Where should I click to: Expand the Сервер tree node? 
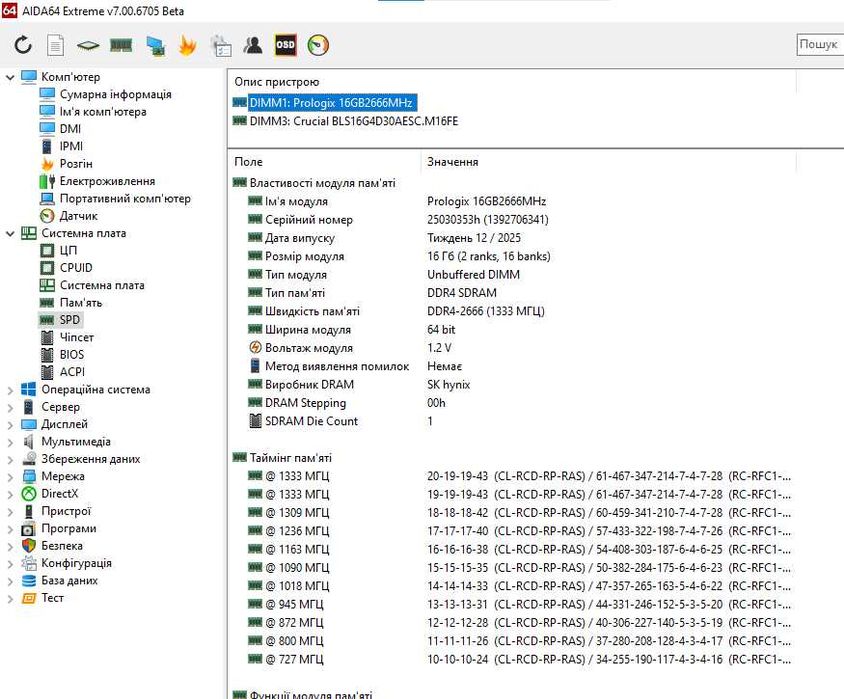click(x=10, y=407)
